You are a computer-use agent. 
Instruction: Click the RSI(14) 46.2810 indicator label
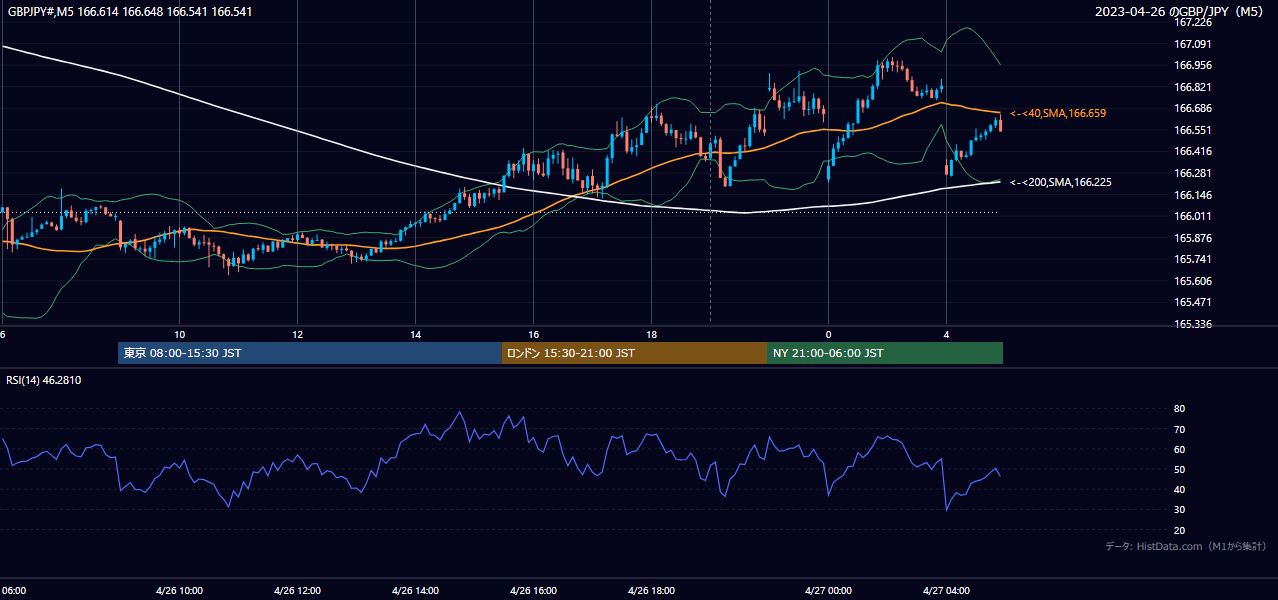point(44,380)
